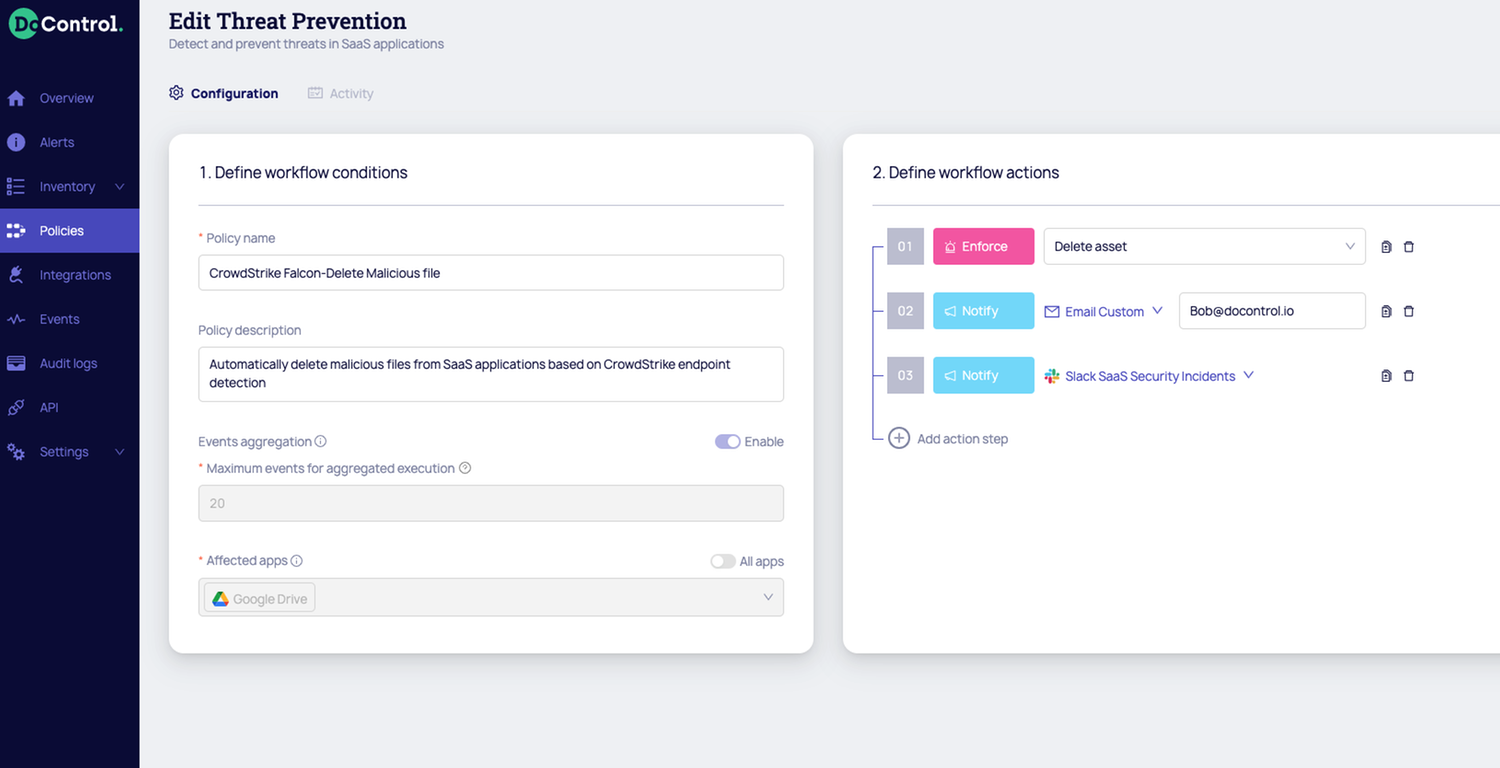Viewport: 1500px width, 768px height.
Task: Delete the Slack notify action step
Action: pos(1409,375)
